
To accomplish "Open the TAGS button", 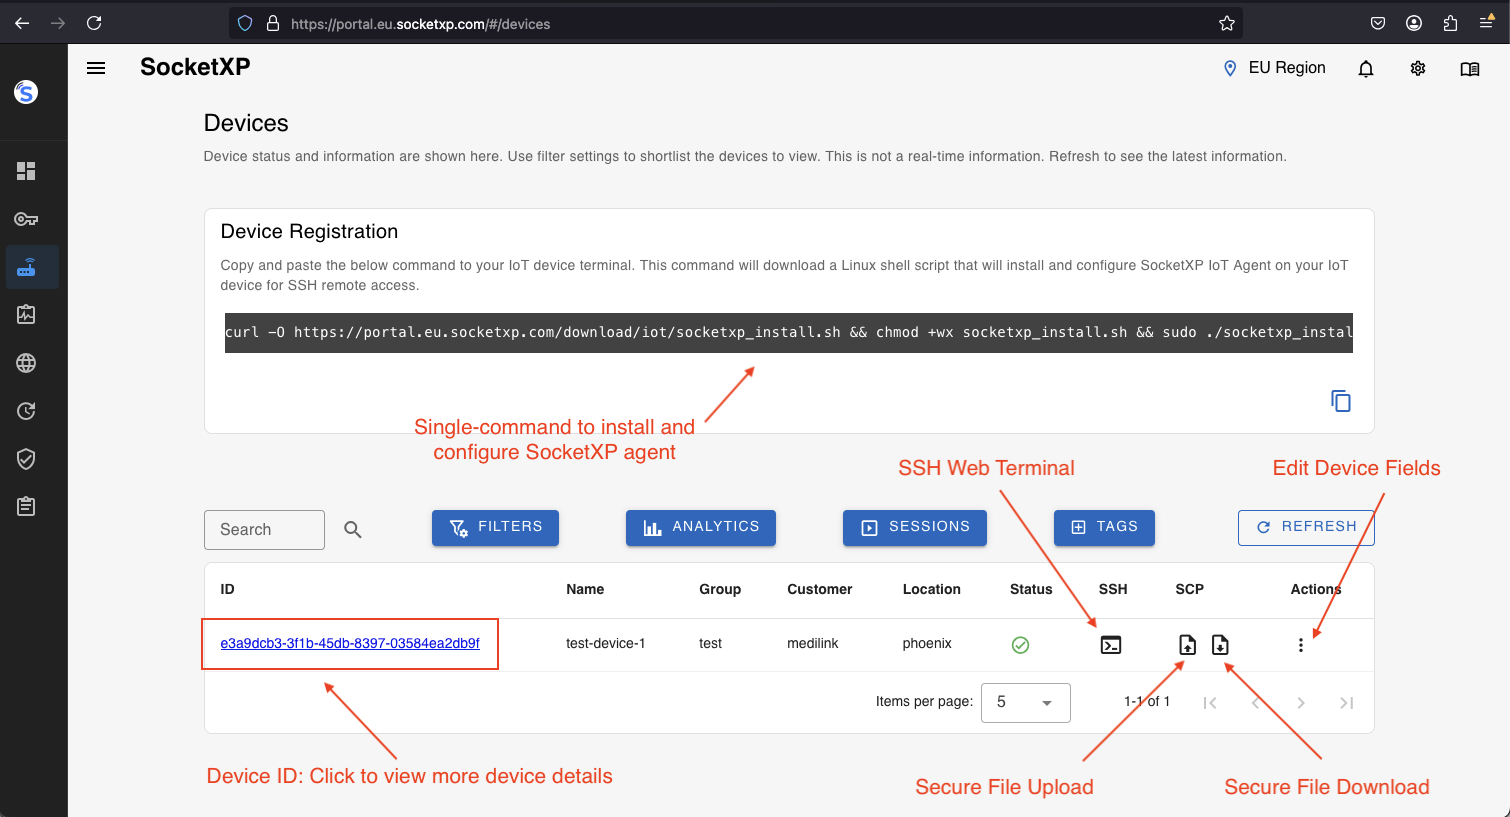I will tap(1104, 527).
